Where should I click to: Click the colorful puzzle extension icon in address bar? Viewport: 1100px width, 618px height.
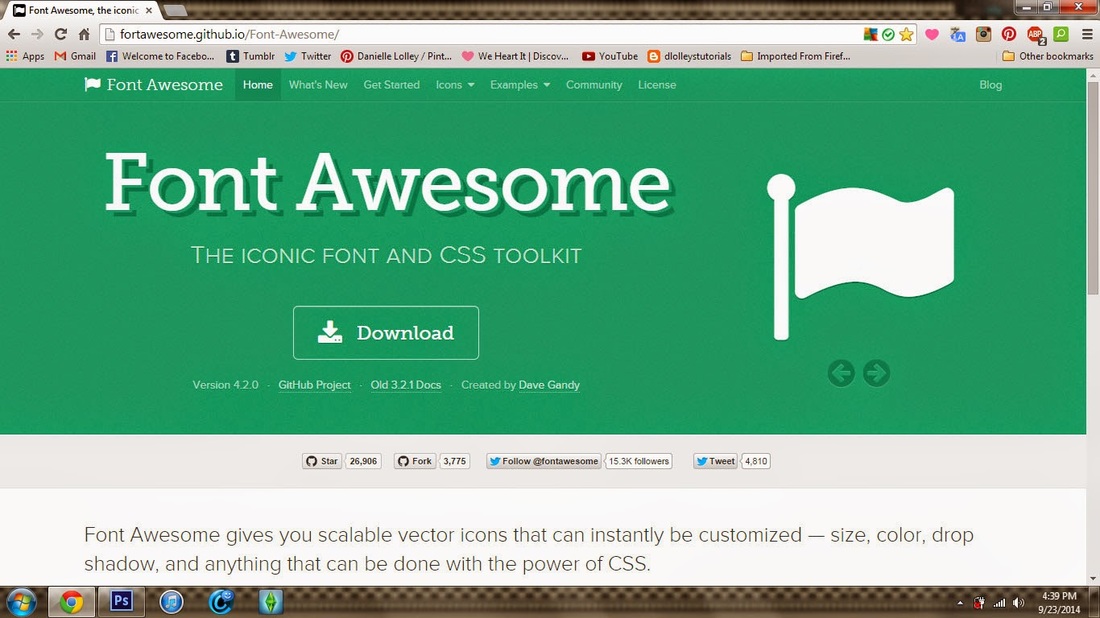pos(871,34)
